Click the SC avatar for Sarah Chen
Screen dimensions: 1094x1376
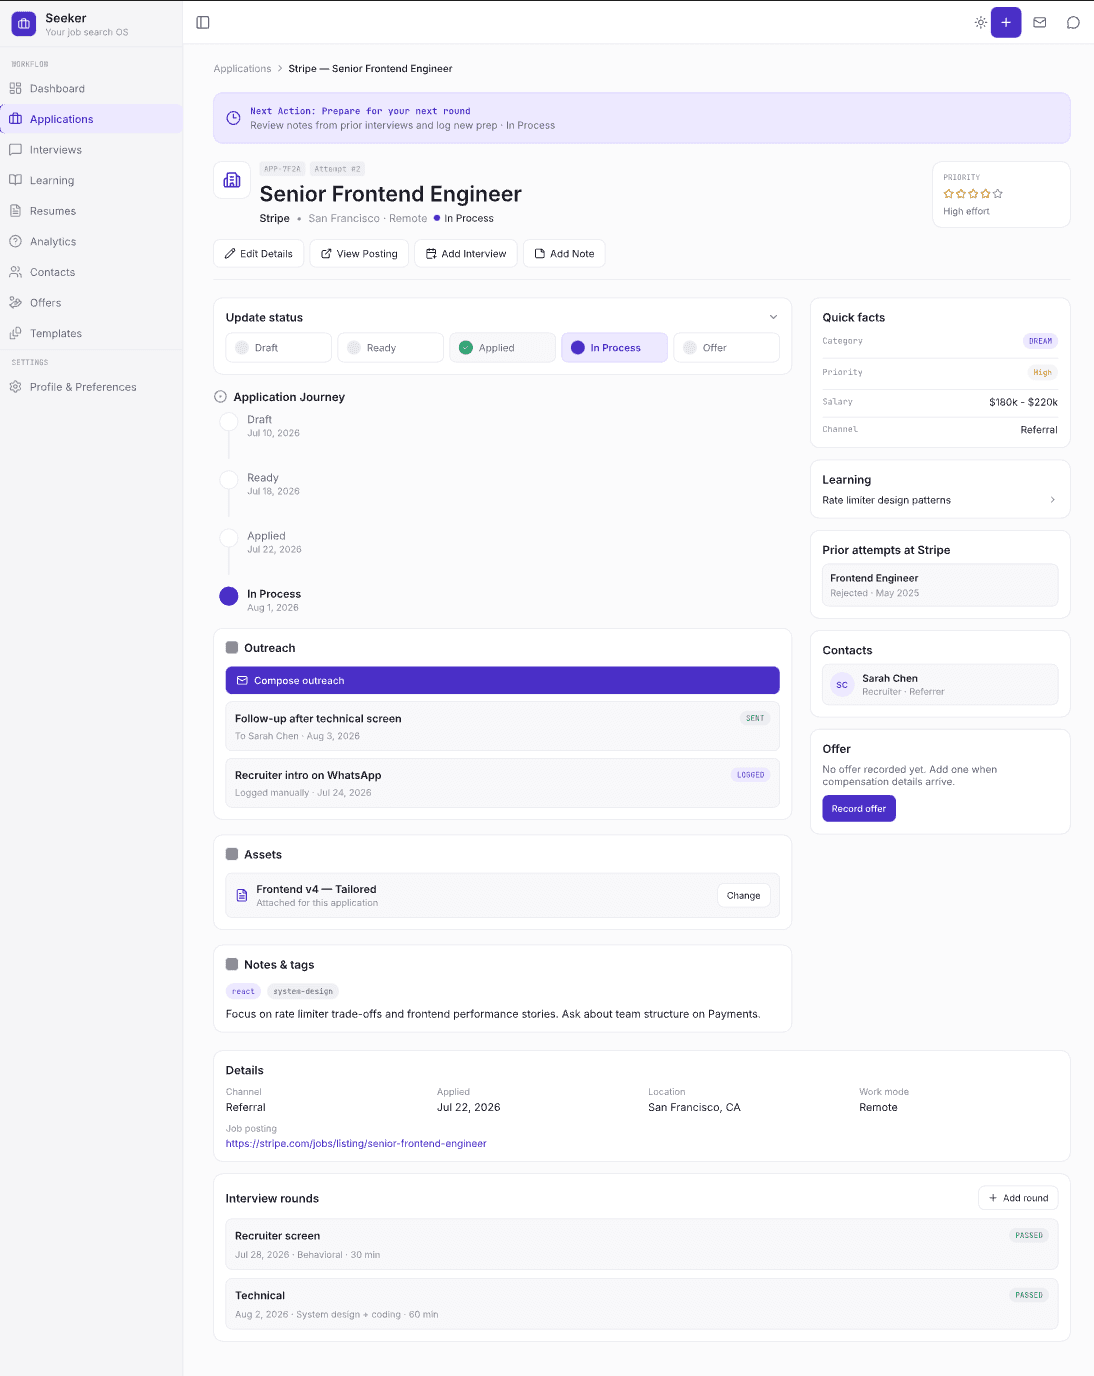[842, 685]
